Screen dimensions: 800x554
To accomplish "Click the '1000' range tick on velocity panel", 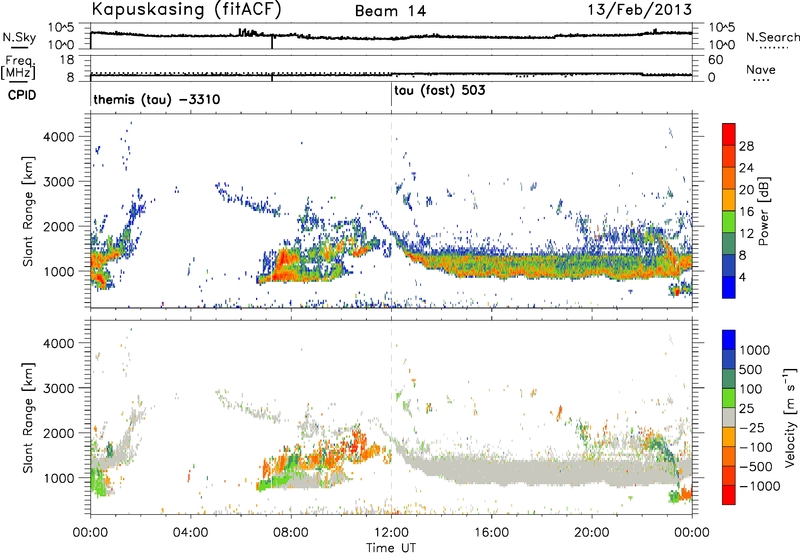I will [x=59, y=477].
